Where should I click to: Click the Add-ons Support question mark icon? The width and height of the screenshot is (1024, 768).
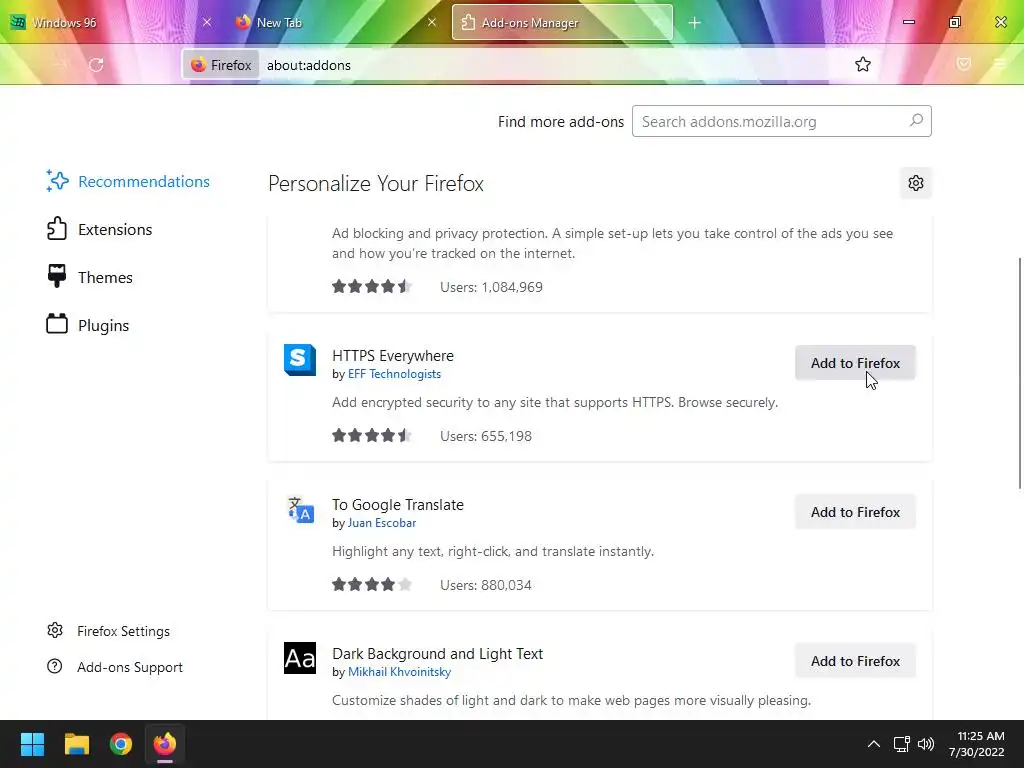point(55,666)
